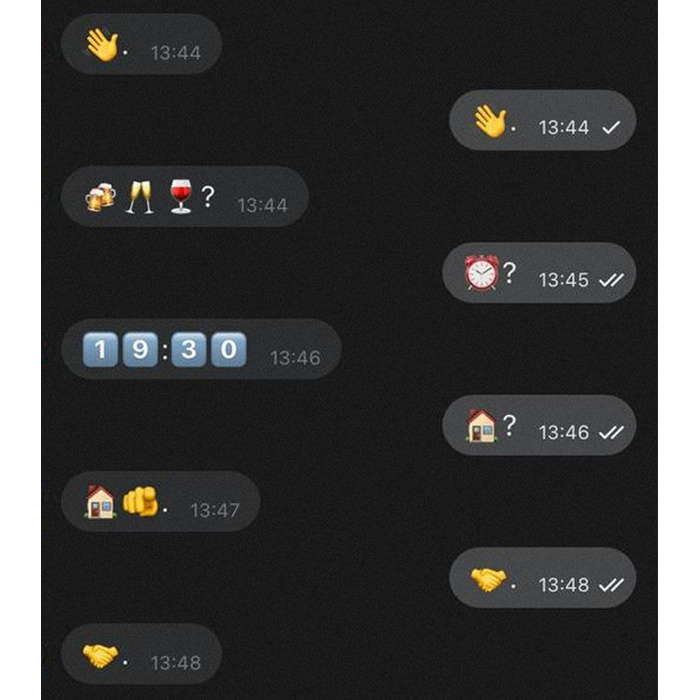
Task: Click the house emoji received at 13:47
Action: tap(100, 501)
